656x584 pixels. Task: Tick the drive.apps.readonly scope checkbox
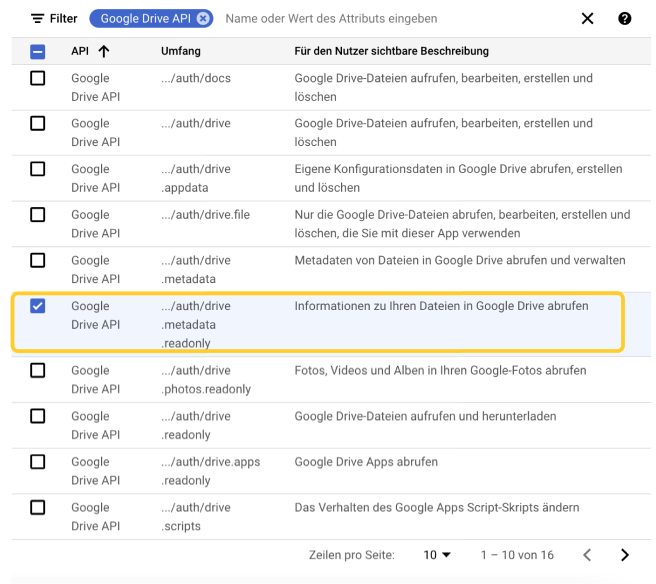pyautogui.click(x=38, y=462)
